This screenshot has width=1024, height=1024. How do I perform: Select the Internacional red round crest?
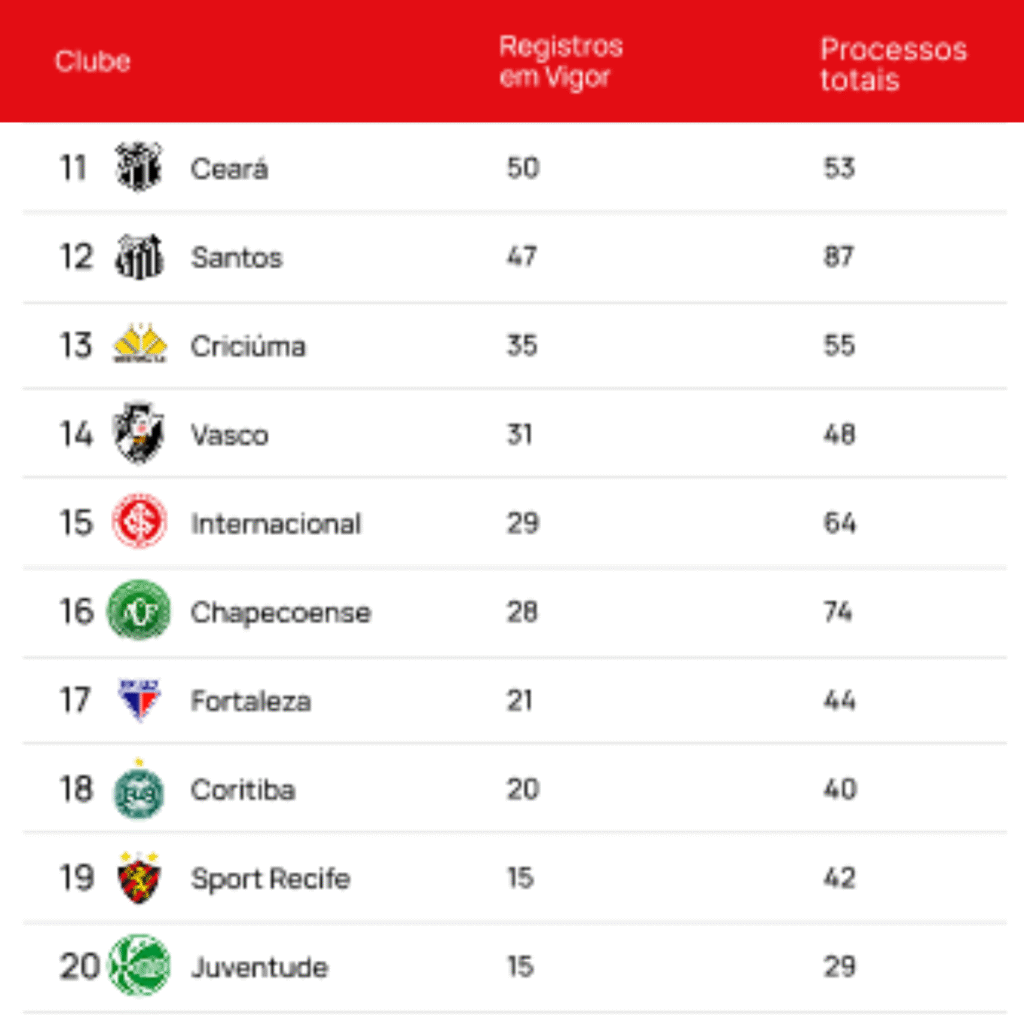(x=139, y=522)
